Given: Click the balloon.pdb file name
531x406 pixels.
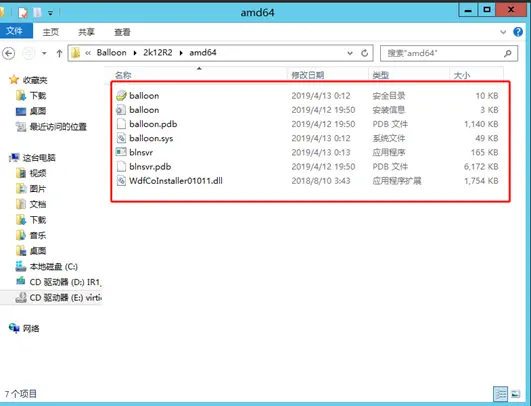Looking at the screenshot, I should [153, 124].
